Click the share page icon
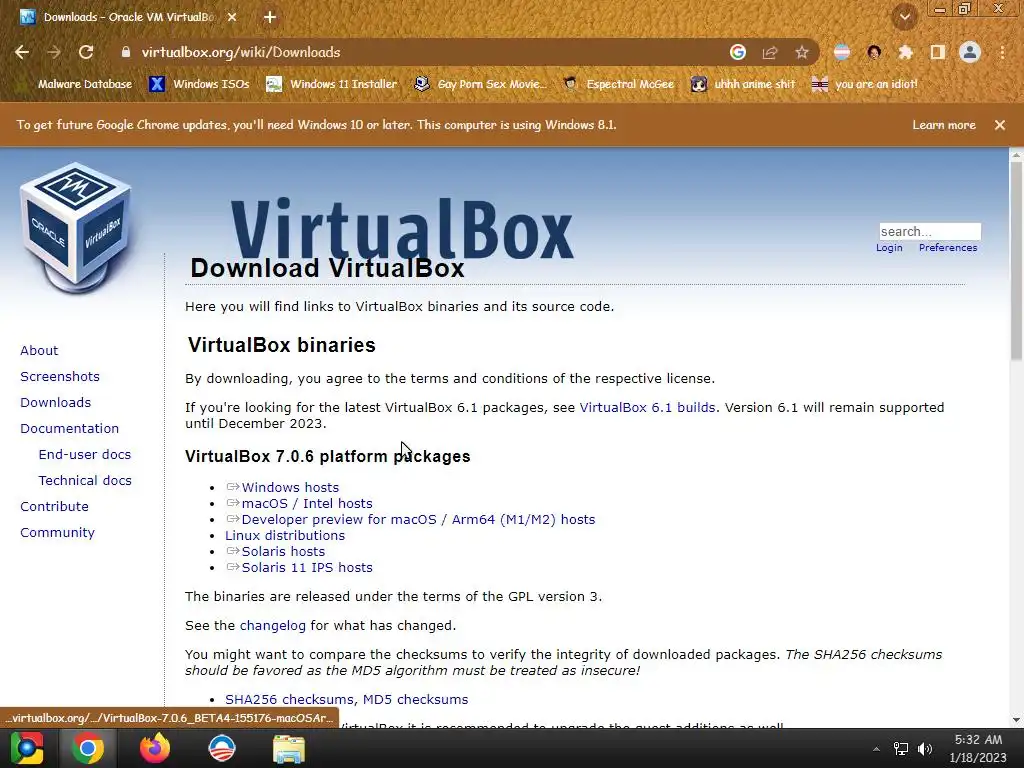Image resolution: width=1024 pixels, height=768 pixels. pyautogui.click(x=770, y=52)
